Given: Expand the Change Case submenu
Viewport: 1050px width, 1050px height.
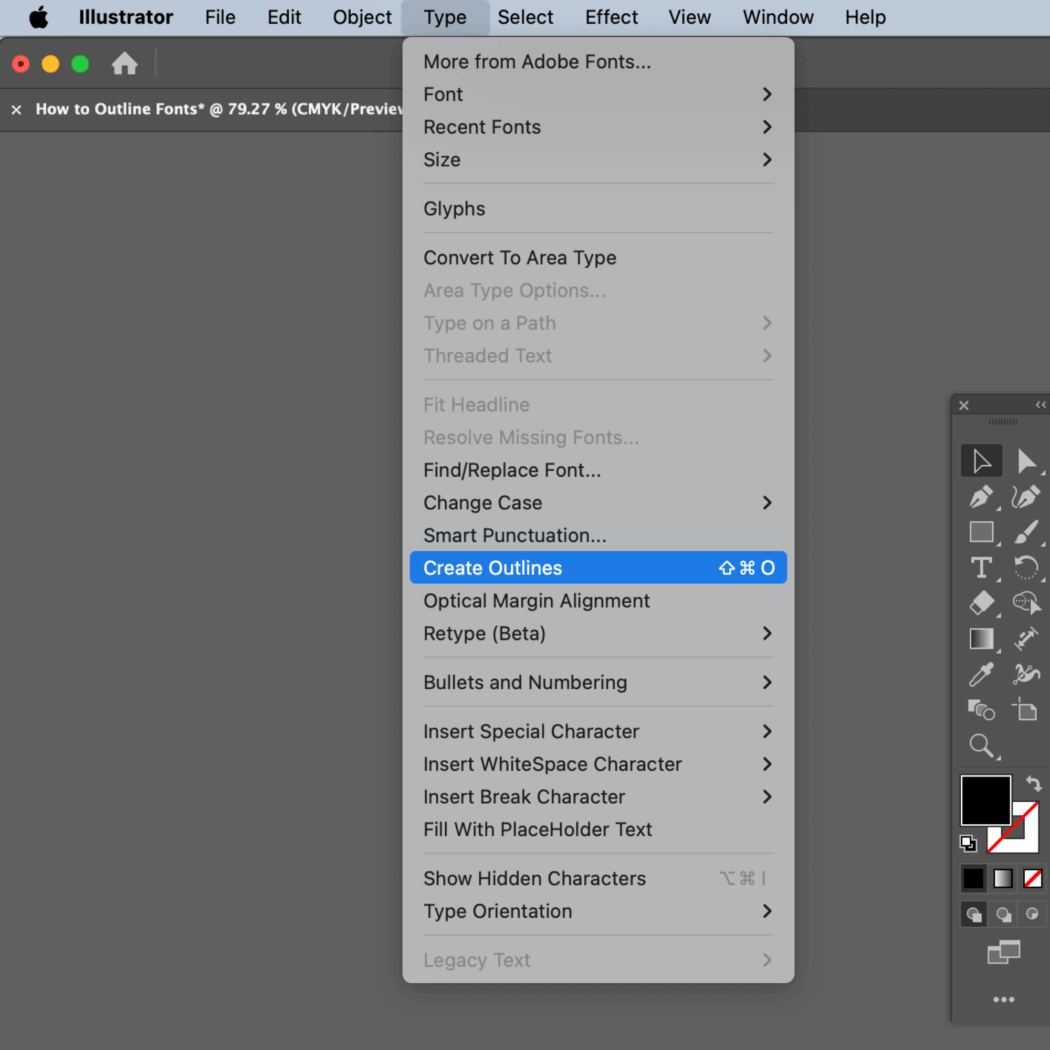Looking at the screenshot, I should click(598, 503).
